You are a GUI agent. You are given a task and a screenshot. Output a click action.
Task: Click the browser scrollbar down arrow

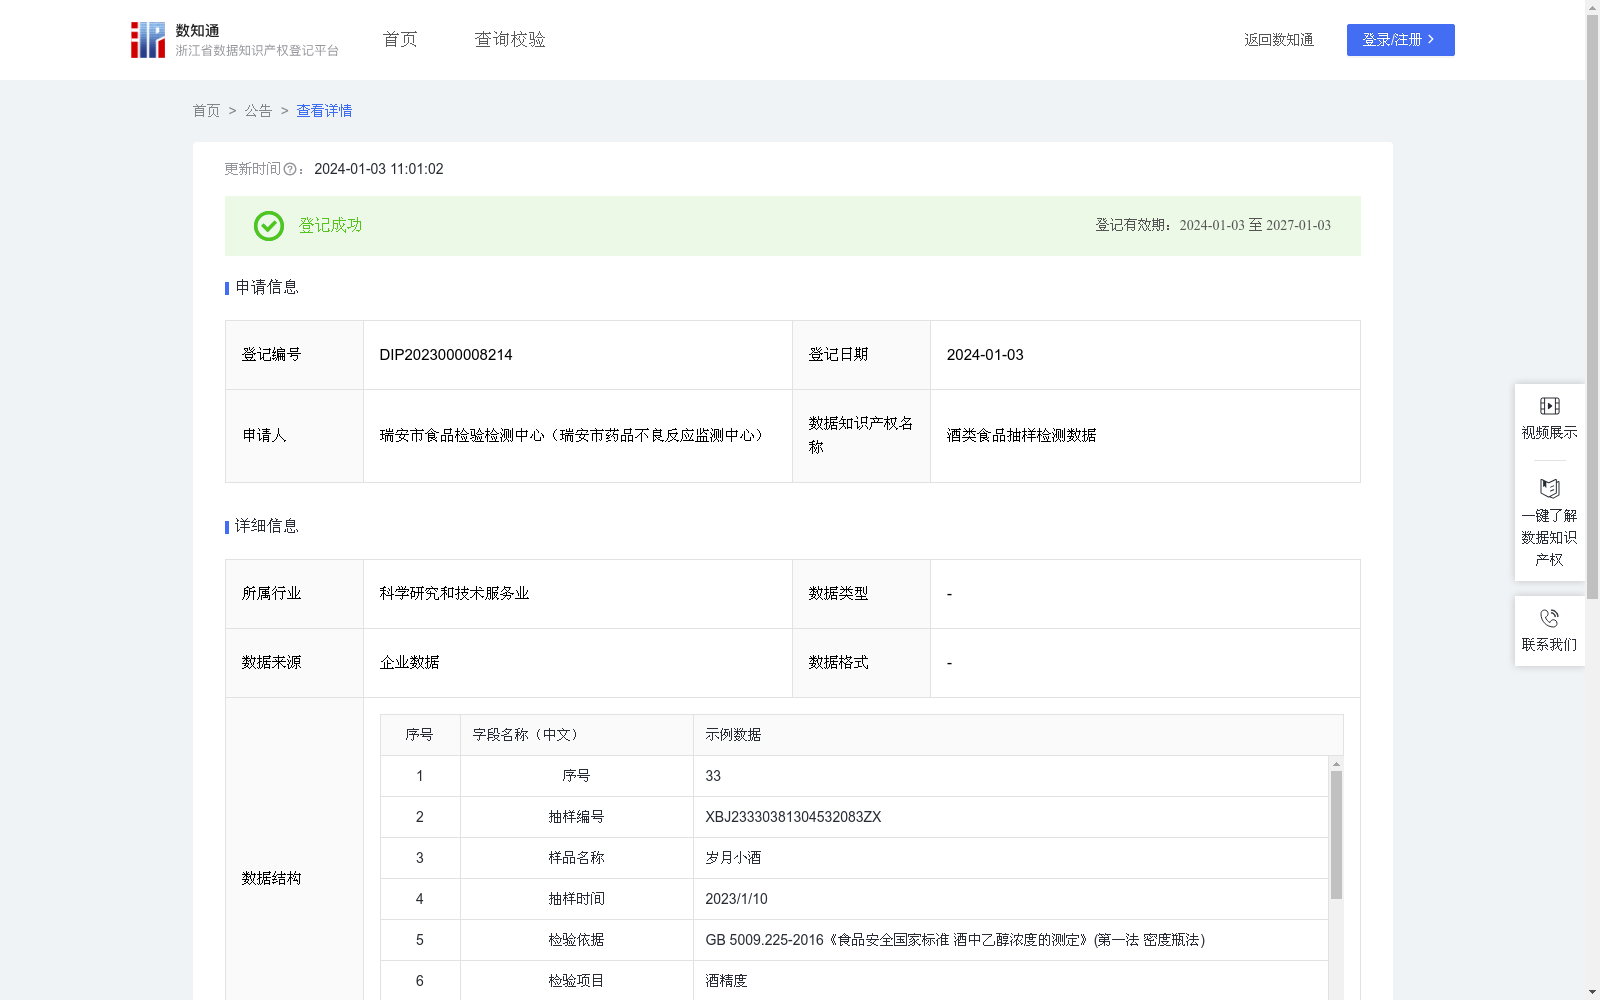tap(1592, 992)
